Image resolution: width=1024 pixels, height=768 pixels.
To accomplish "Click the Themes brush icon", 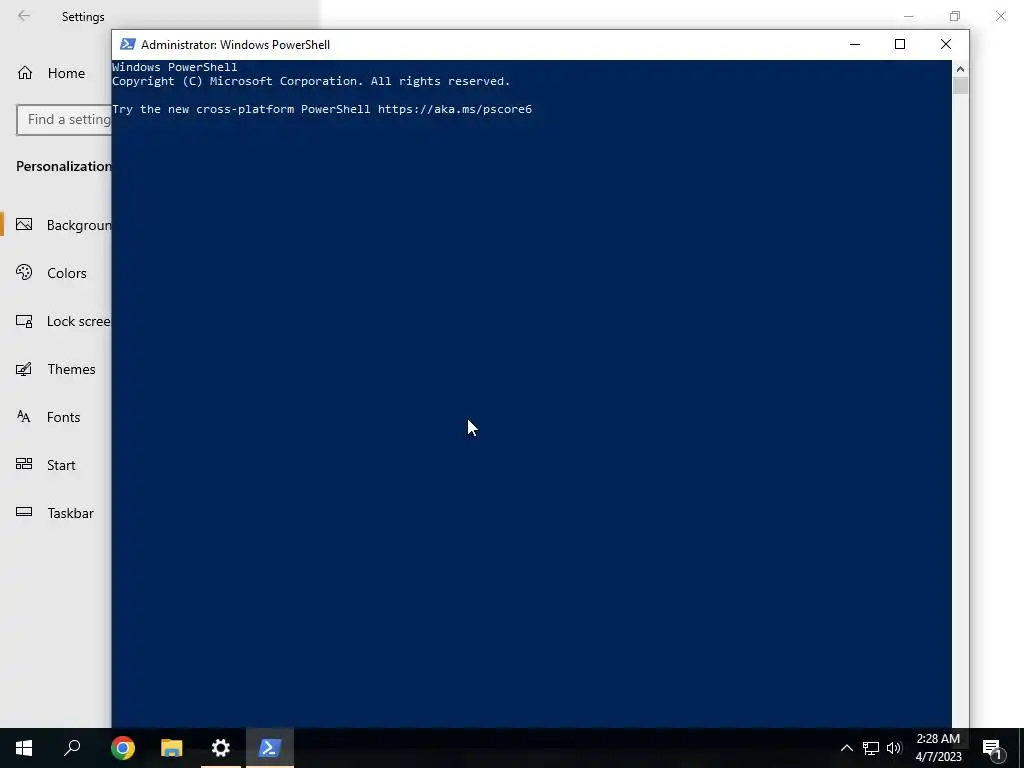I will pyautogui.click(x=24, y=369).
